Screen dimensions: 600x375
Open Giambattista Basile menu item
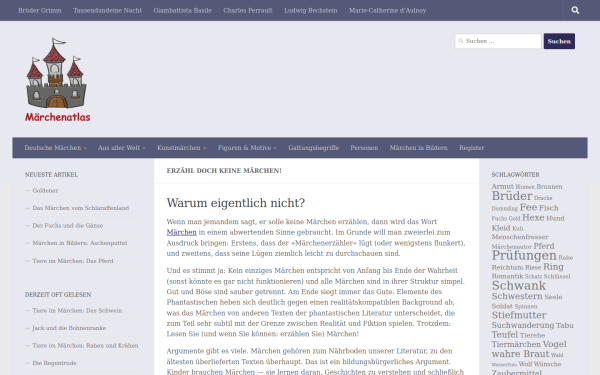(183, 10)
